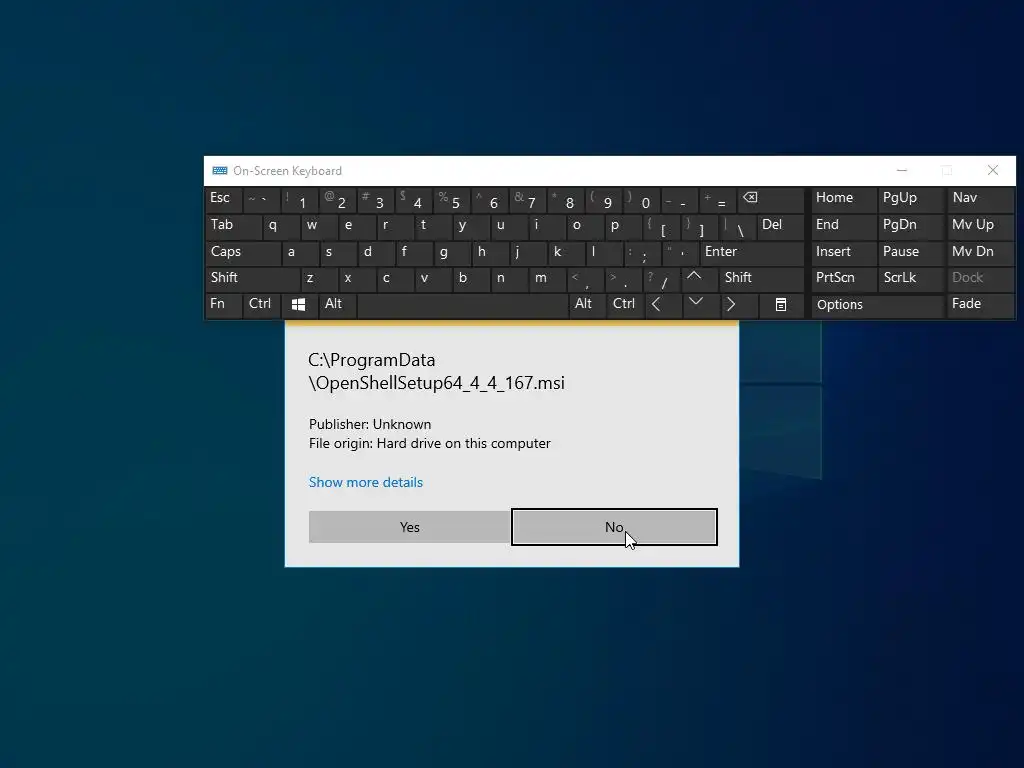Image resolution: width=1024 pixels, height=768 pixels.
Task: Click the forward slash key
Action: (x=661, y=279)
